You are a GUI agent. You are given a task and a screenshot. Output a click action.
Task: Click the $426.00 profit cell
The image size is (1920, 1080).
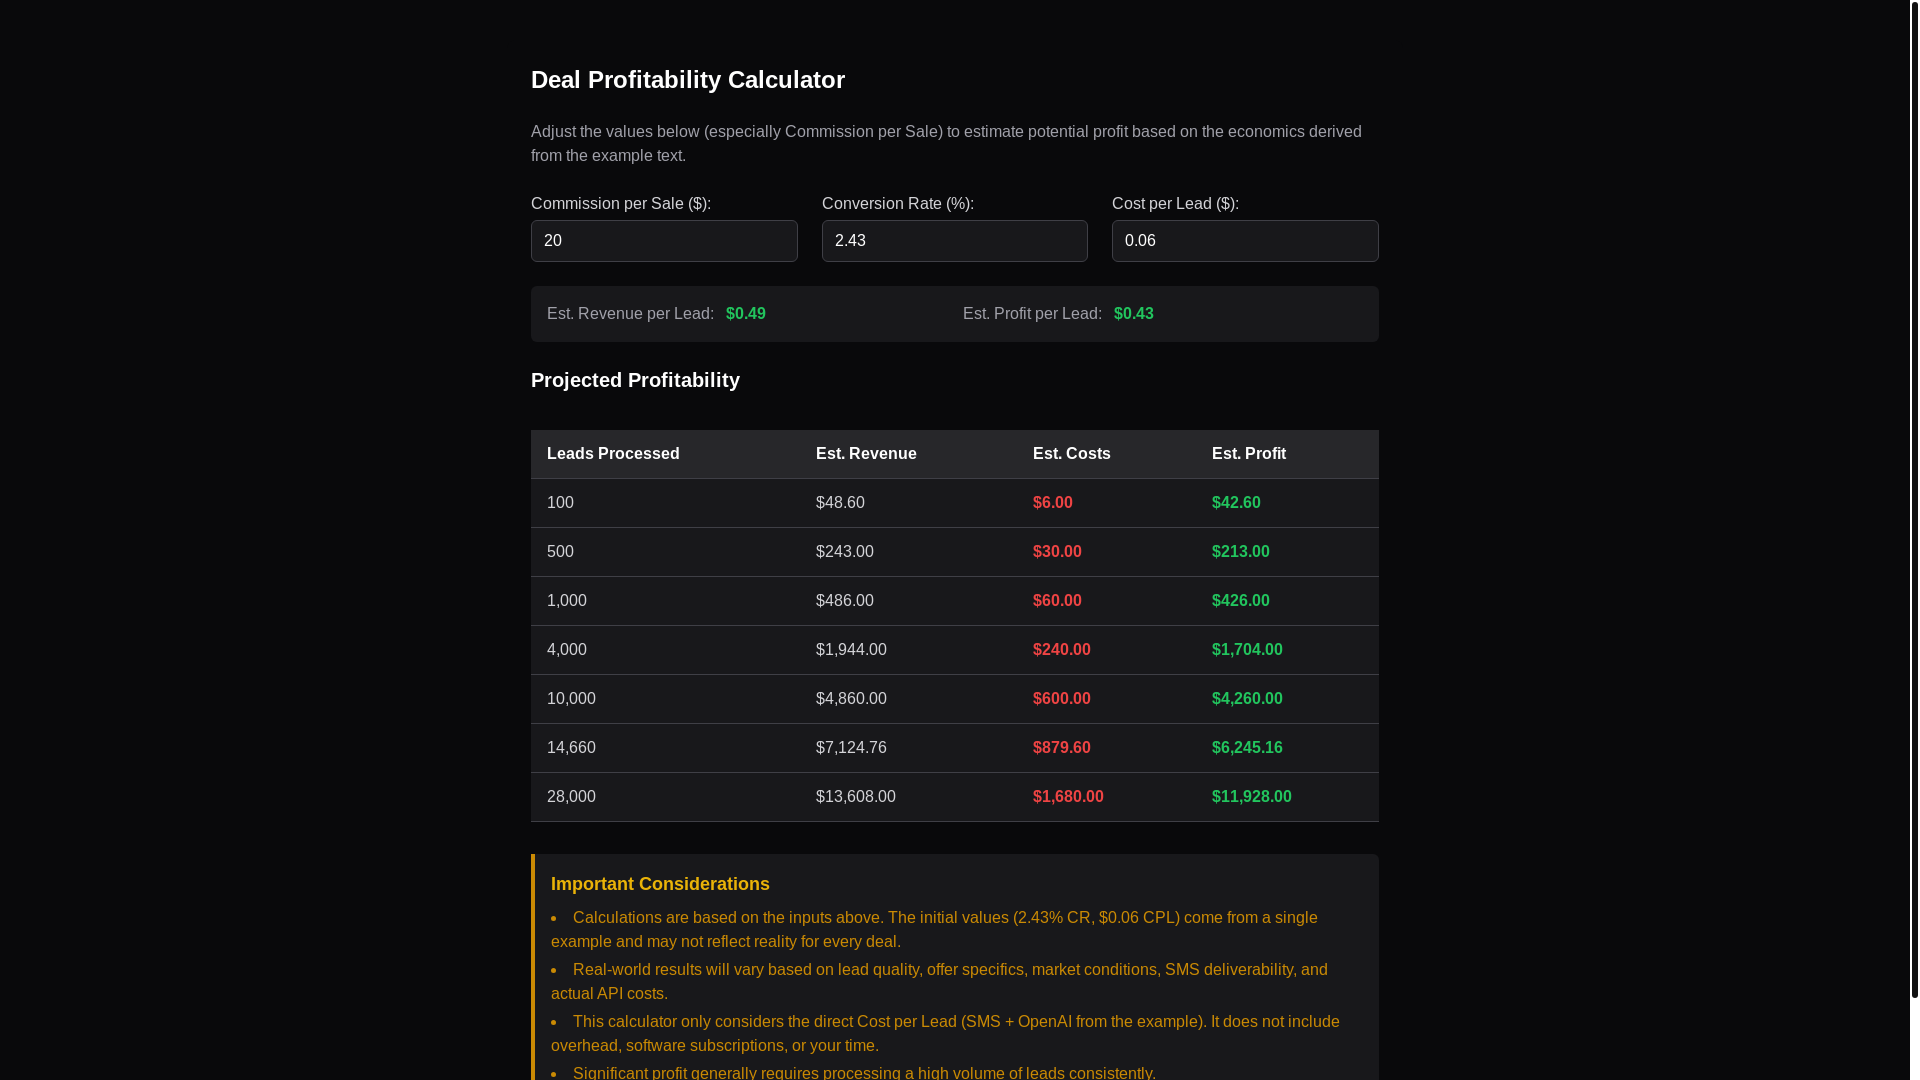coord(1287,601)
